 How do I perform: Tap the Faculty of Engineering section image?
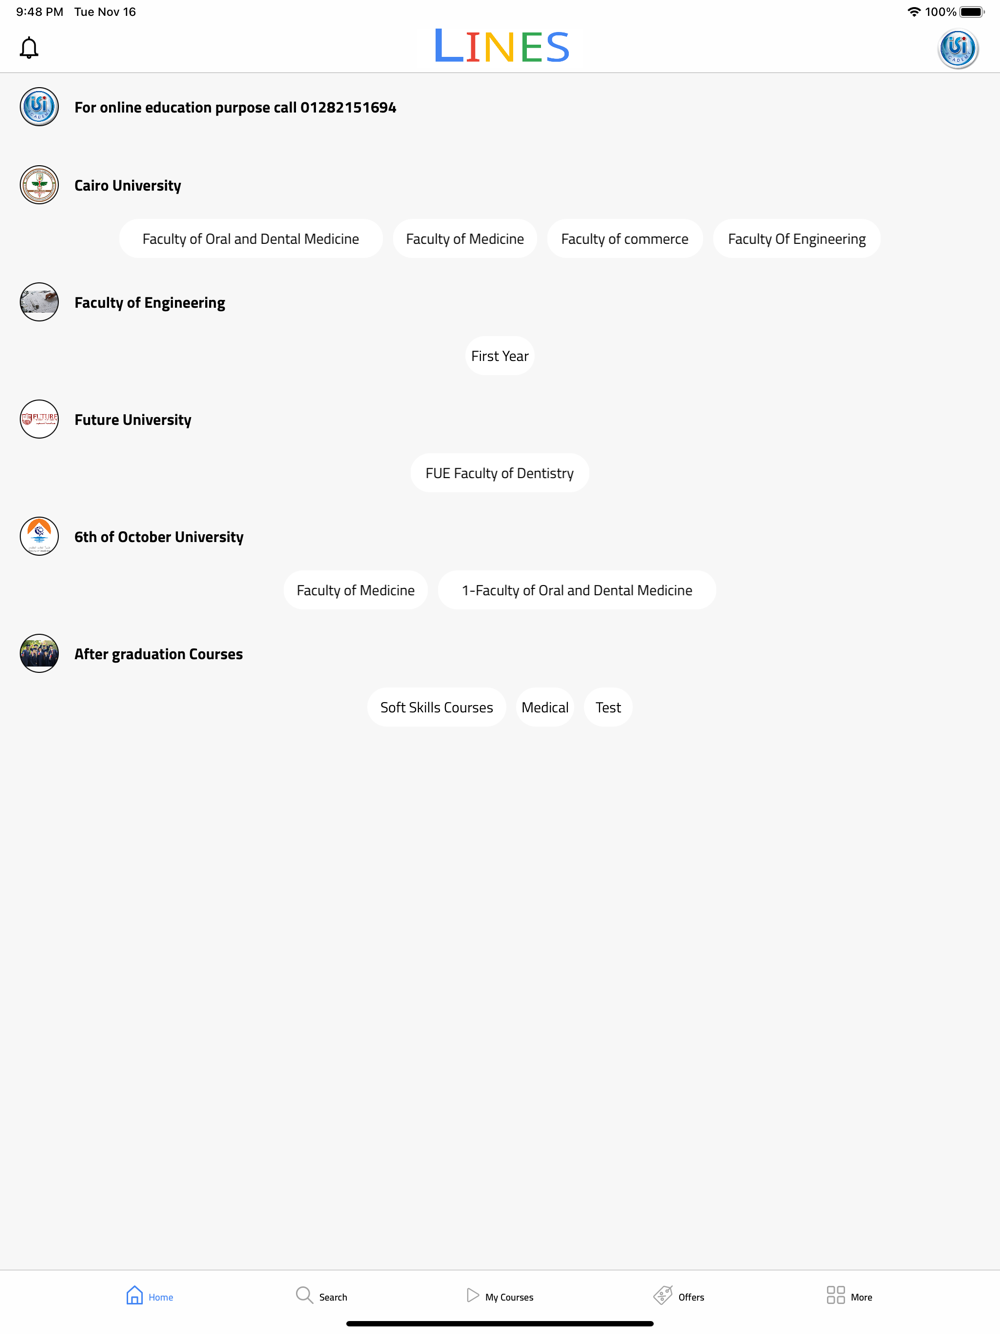pyautogui.click(x=39, y=302)
